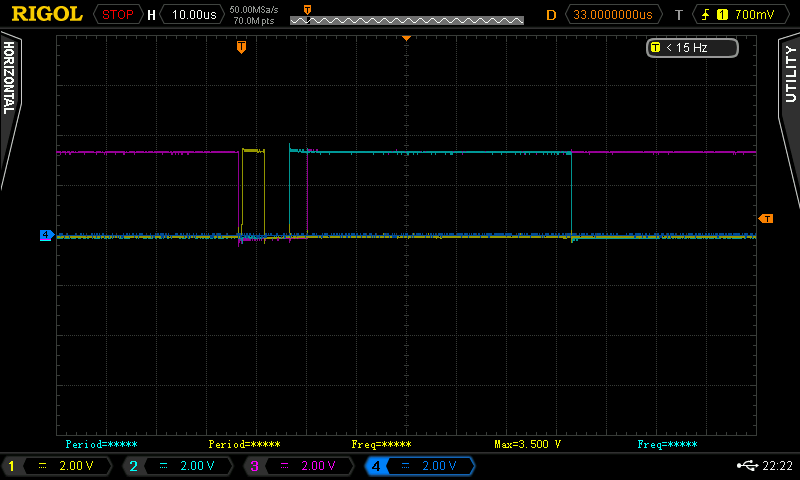Click the channel 4 ground level marker
Image resolution: width=800 pixels, height=480 pixels.
click(x=46, y=235)
